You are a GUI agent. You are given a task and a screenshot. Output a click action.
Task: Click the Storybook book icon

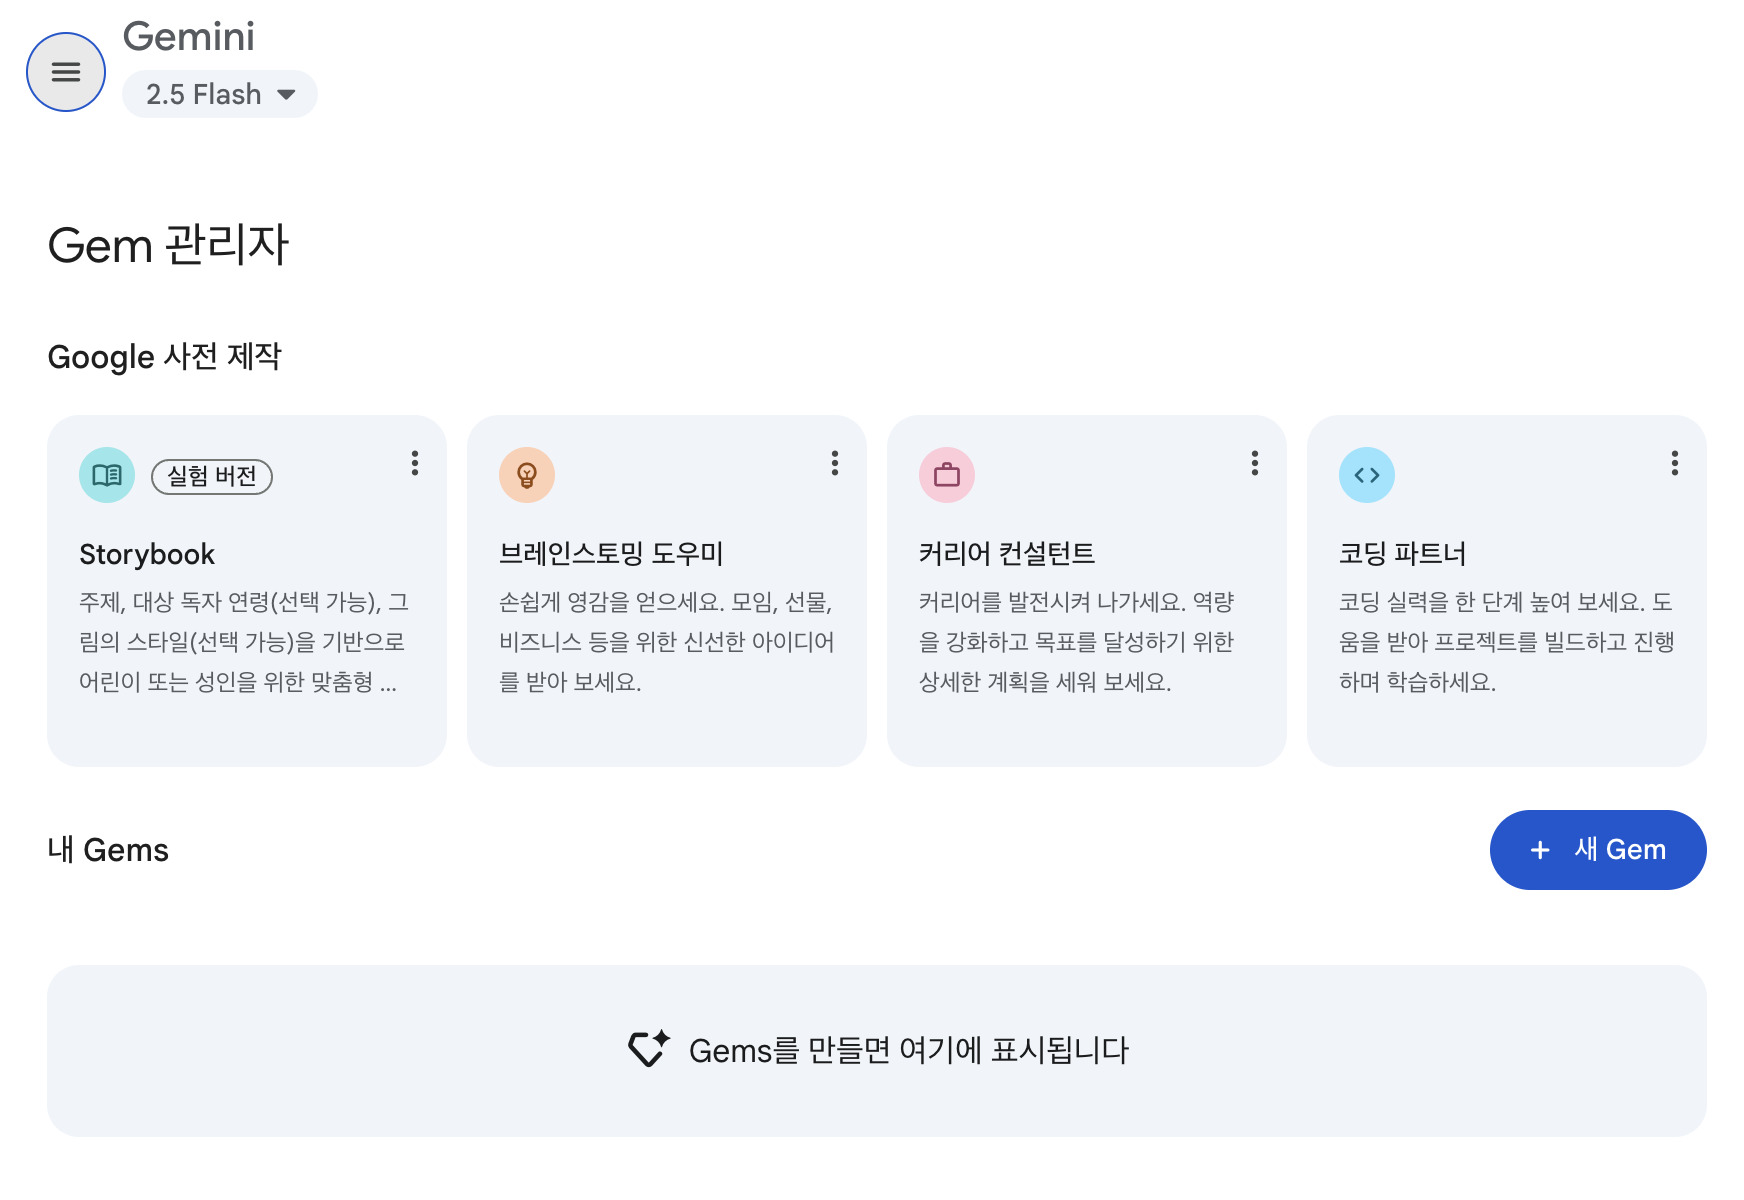106,474
